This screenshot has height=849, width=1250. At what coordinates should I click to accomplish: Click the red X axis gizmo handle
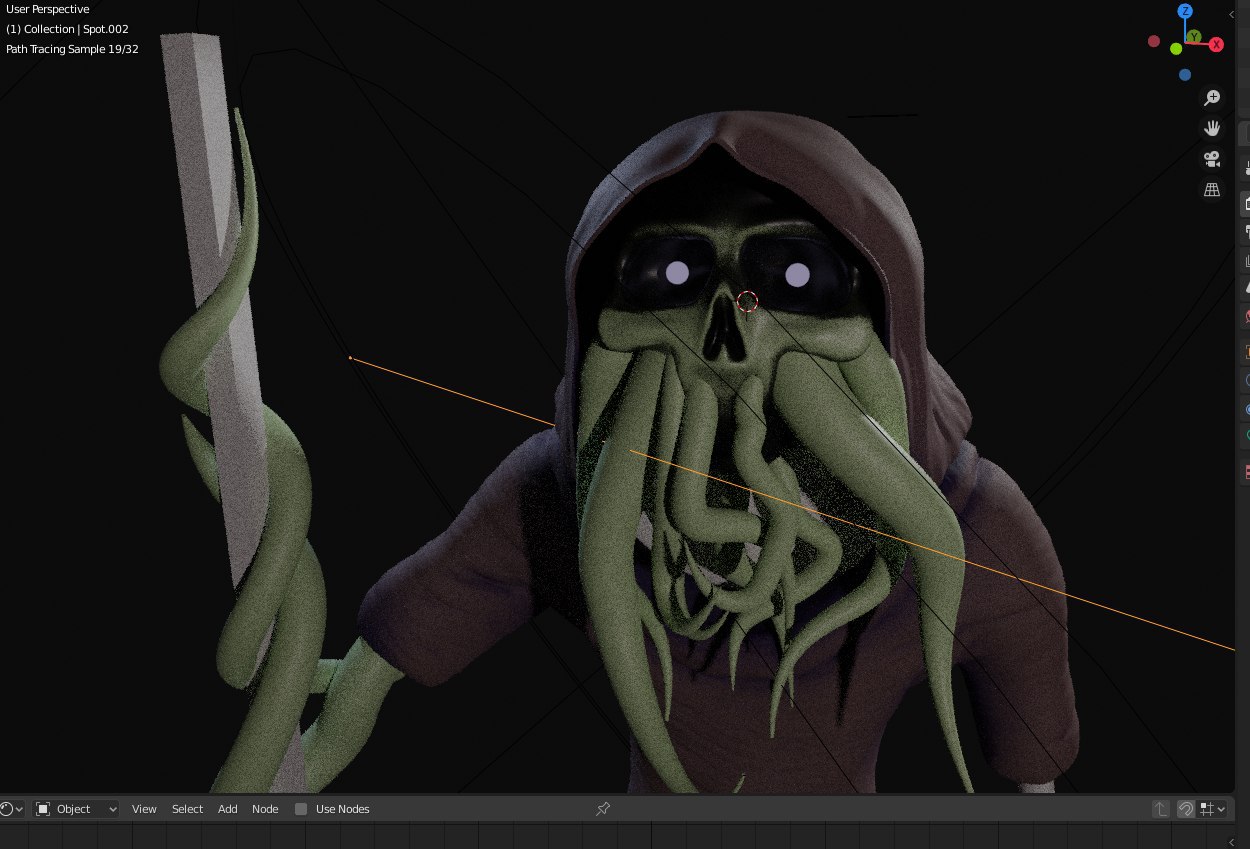tap(1216, 44)
